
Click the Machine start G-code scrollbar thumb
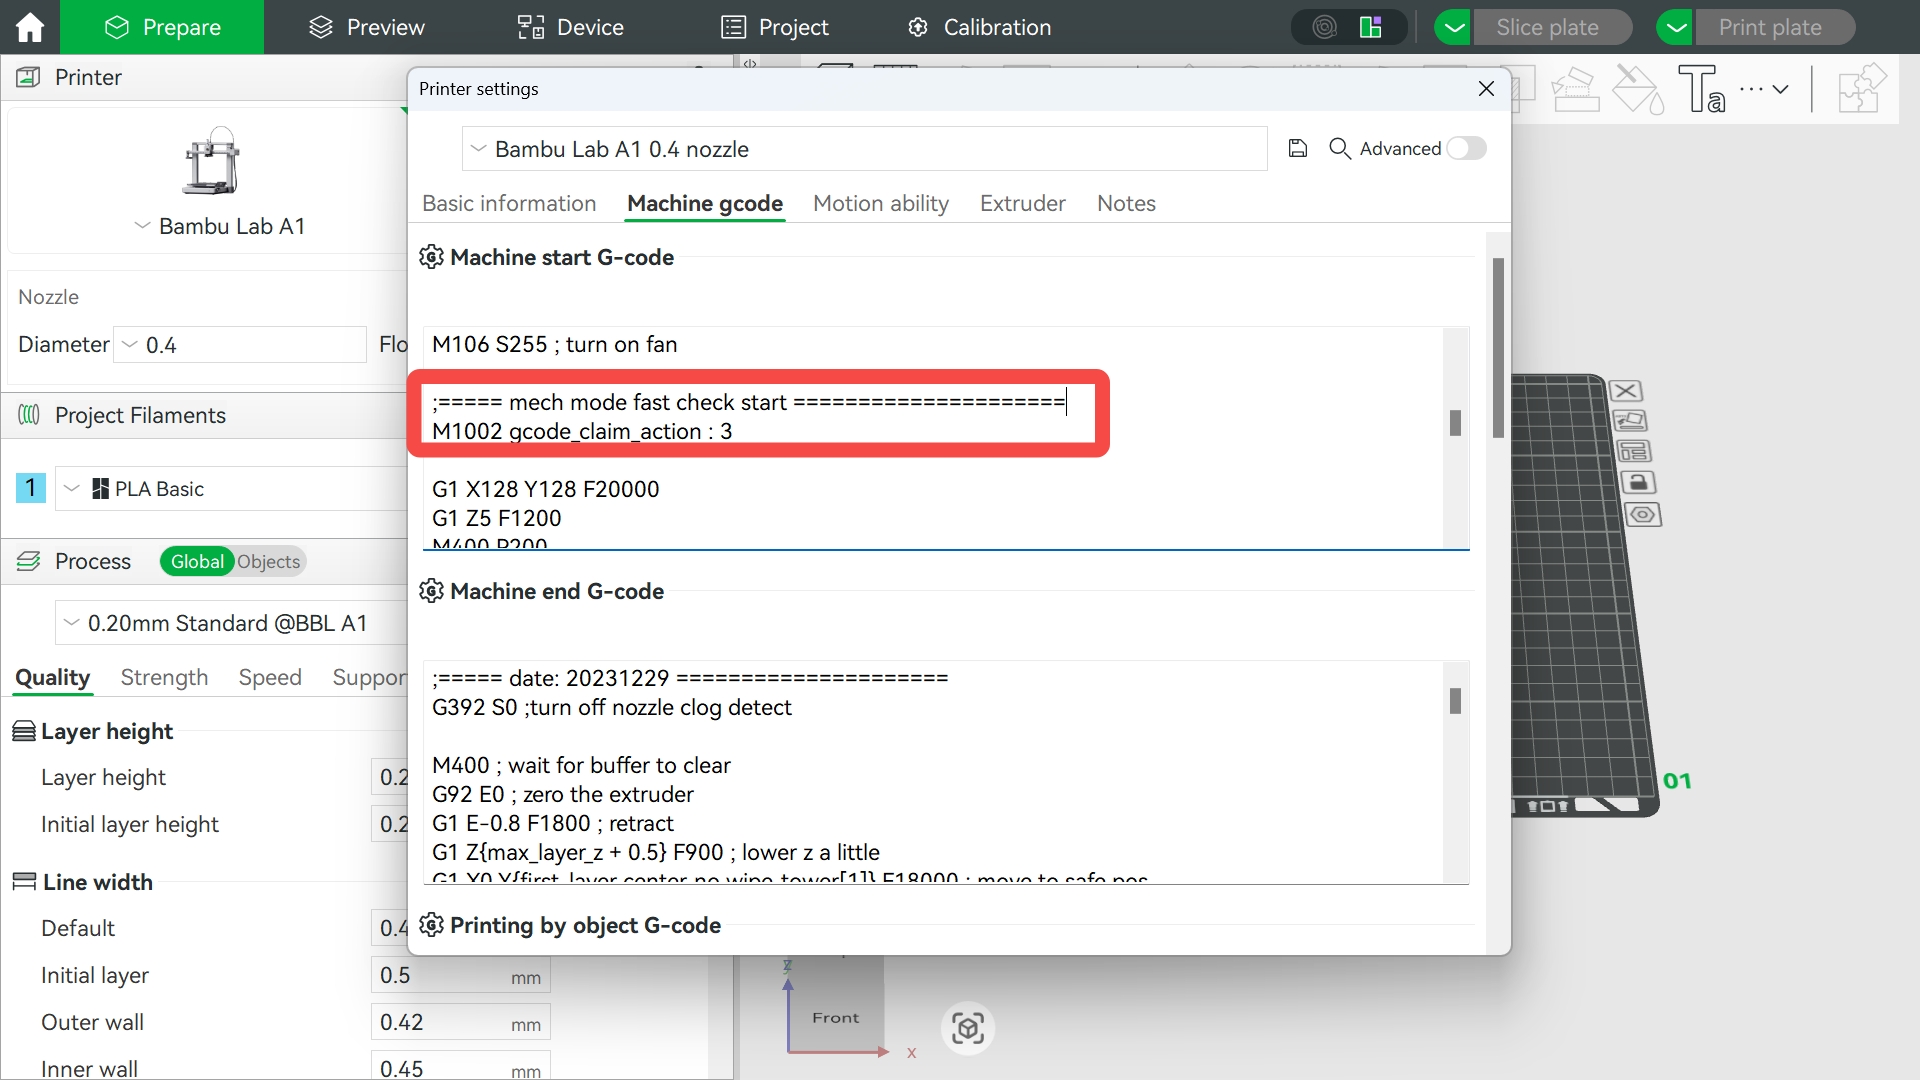tap(1455, 423)
